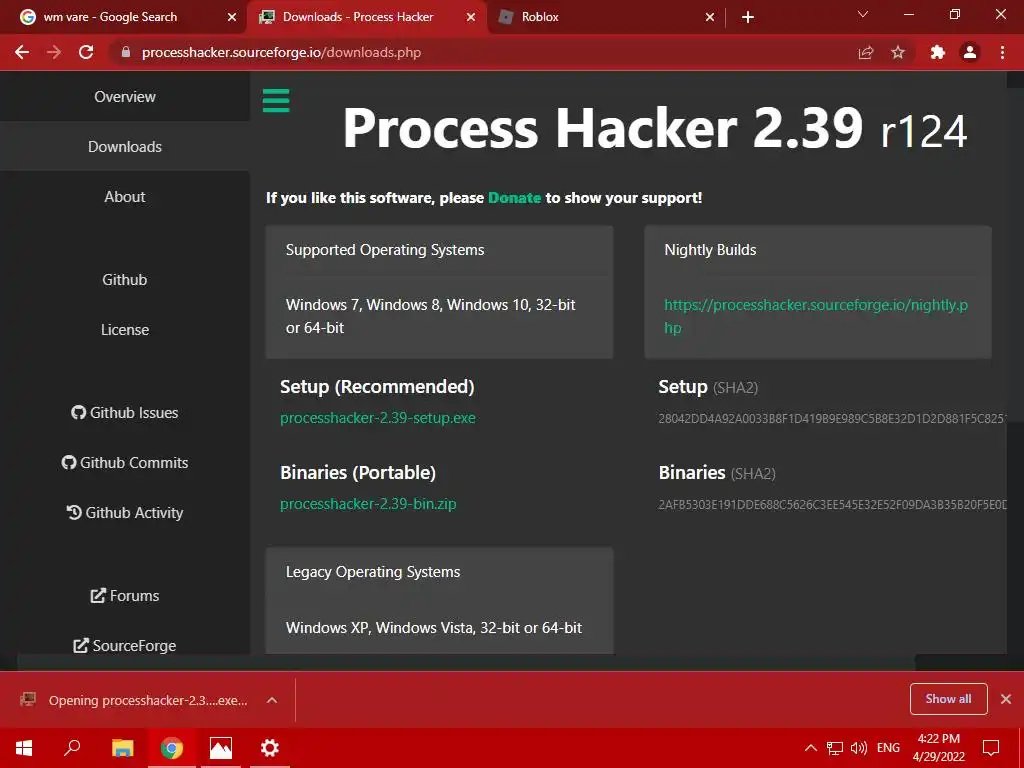Download processhacker-2.39-bin.zip
The width and height of the screenshot is (1024, 768).
click(368, 504)
